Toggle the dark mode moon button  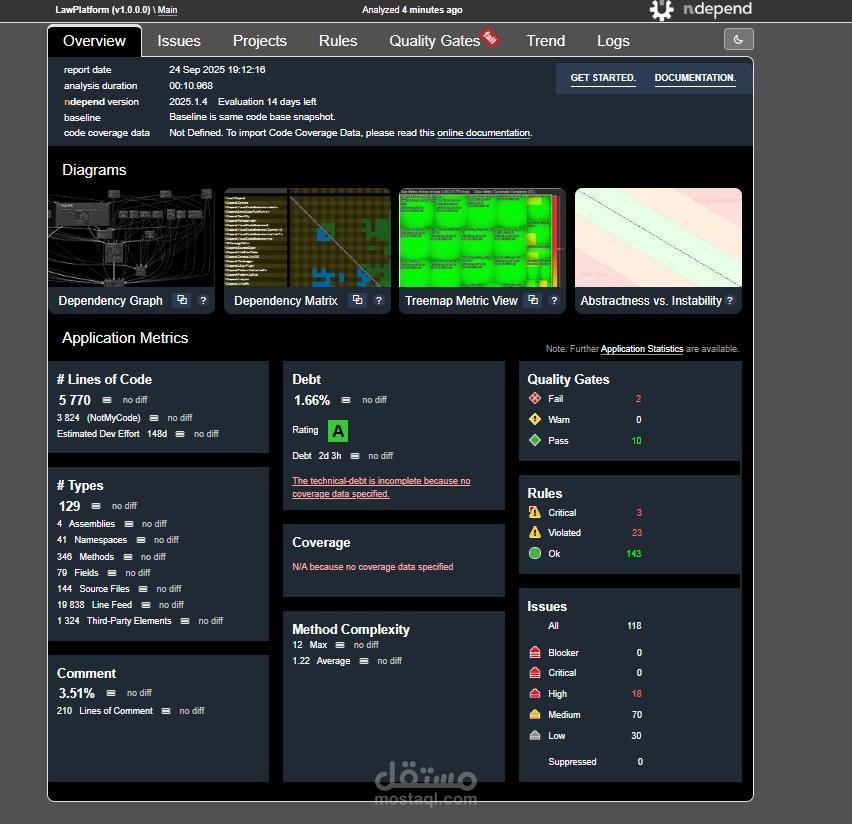coord(738,39)
